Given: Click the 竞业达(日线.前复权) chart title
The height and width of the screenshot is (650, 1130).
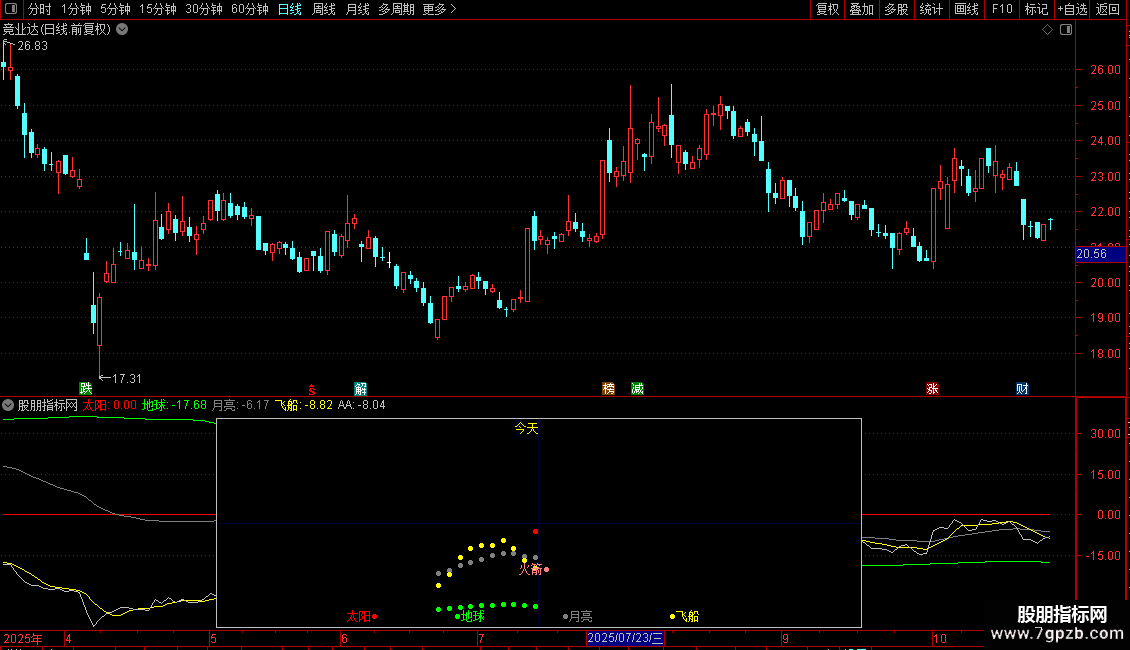Looking at the screenshot, I should (57, 30).
